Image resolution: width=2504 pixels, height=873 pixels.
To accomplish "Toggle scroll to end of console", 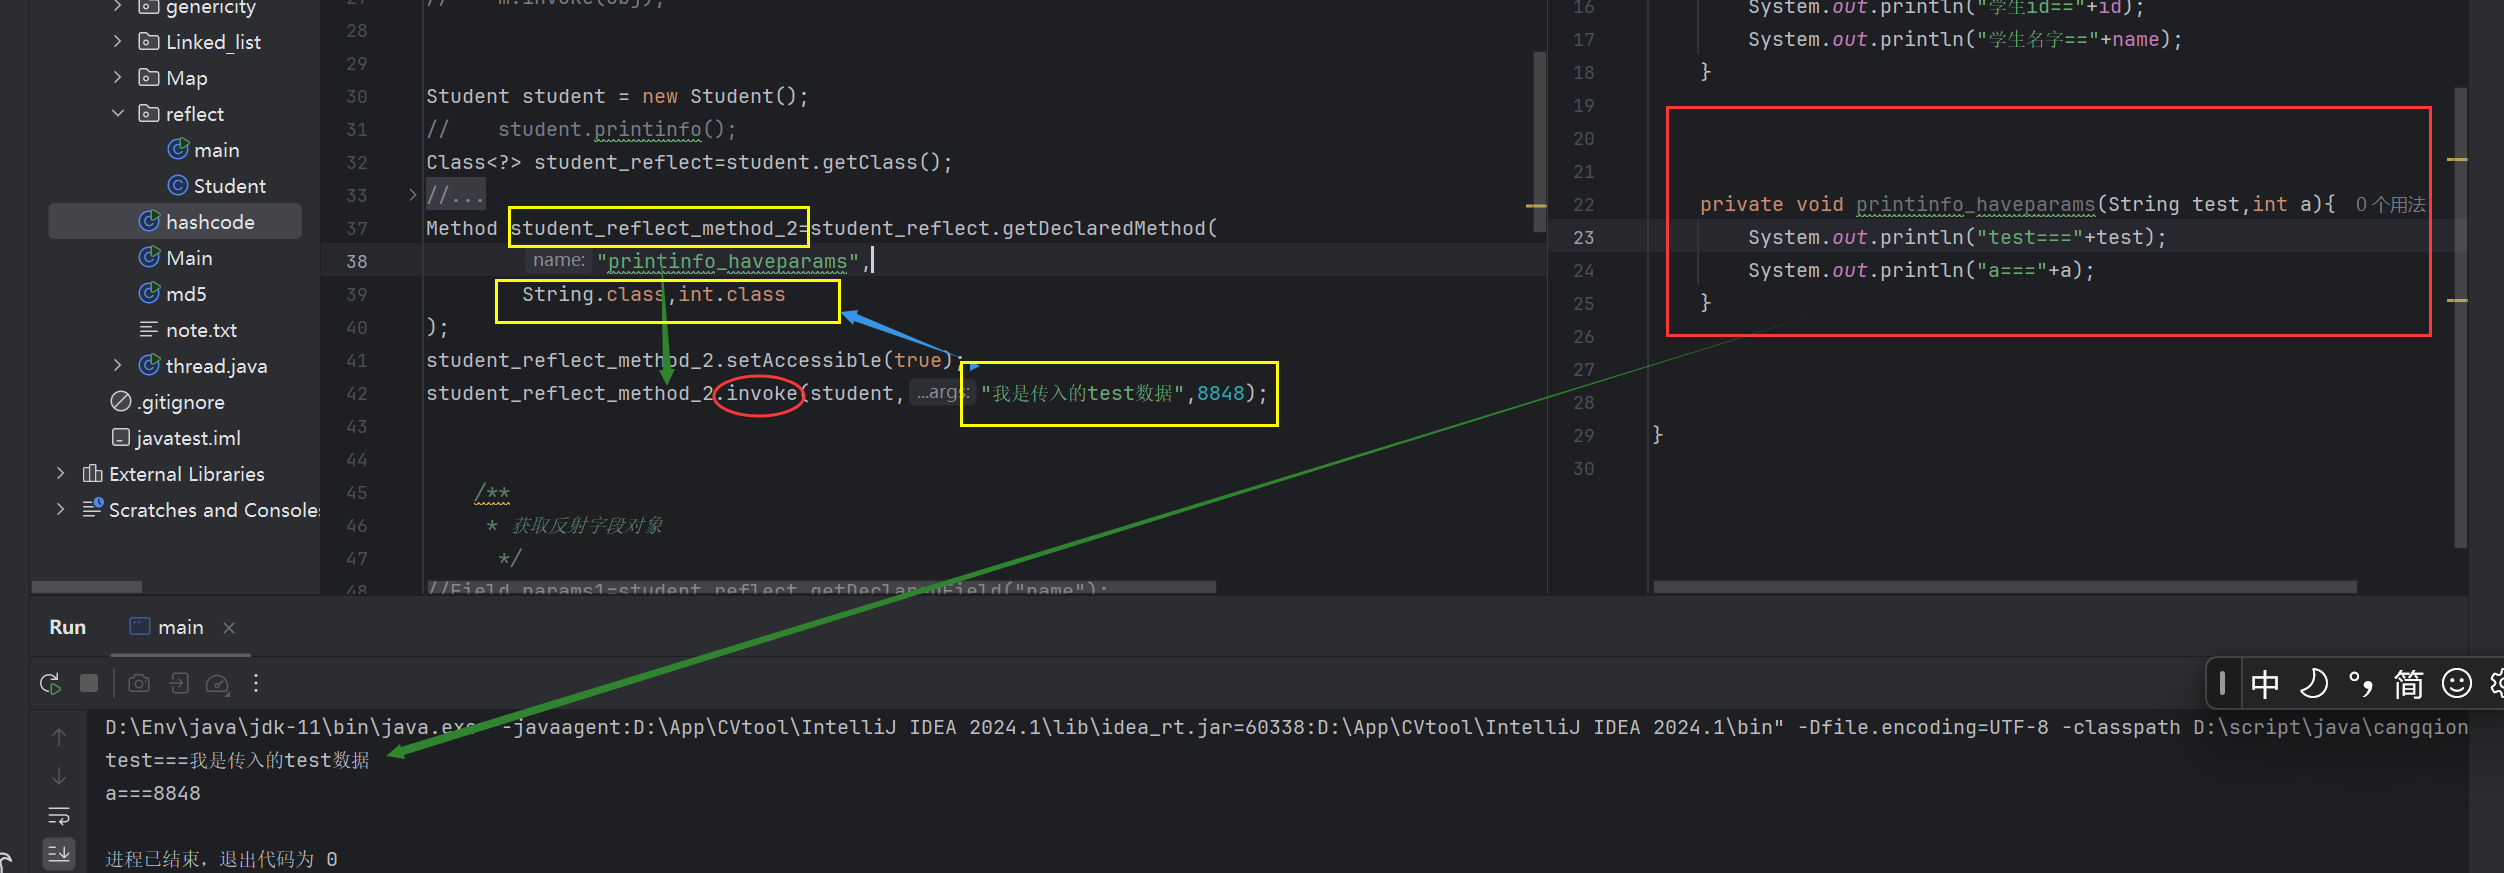I will (x=59, y=854).
